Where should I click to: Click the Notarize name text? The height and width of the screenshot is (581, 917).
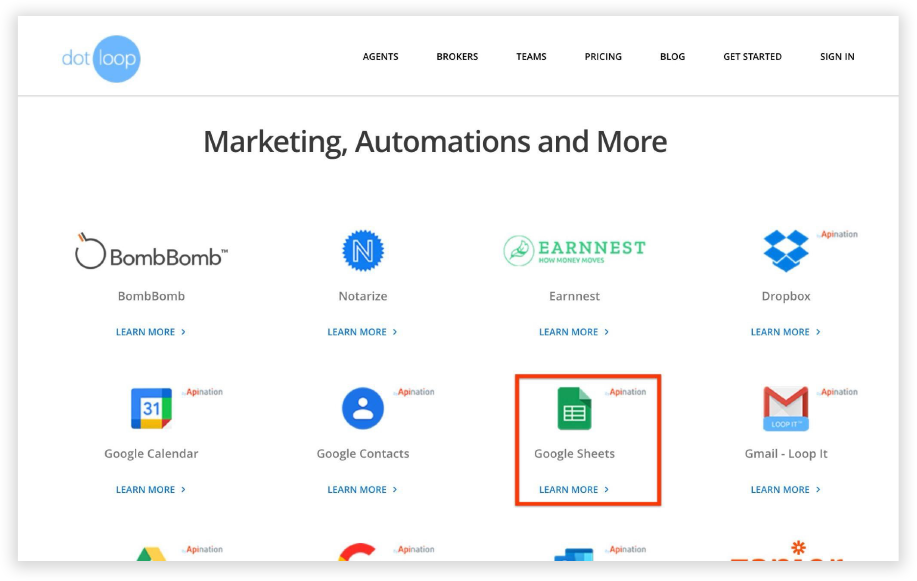(x=363, y=296)
